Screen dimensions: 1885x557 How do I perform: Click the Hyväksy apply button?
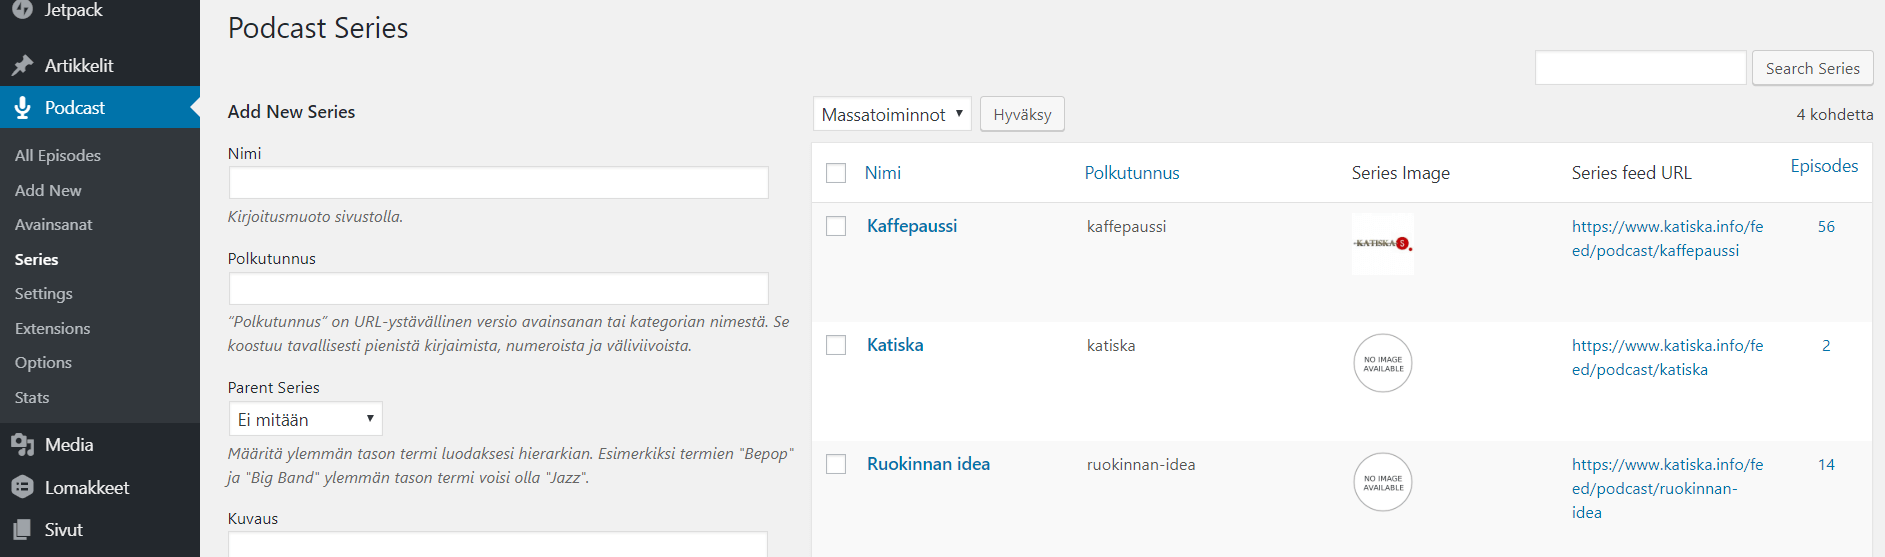click(x=1022, y=114)
